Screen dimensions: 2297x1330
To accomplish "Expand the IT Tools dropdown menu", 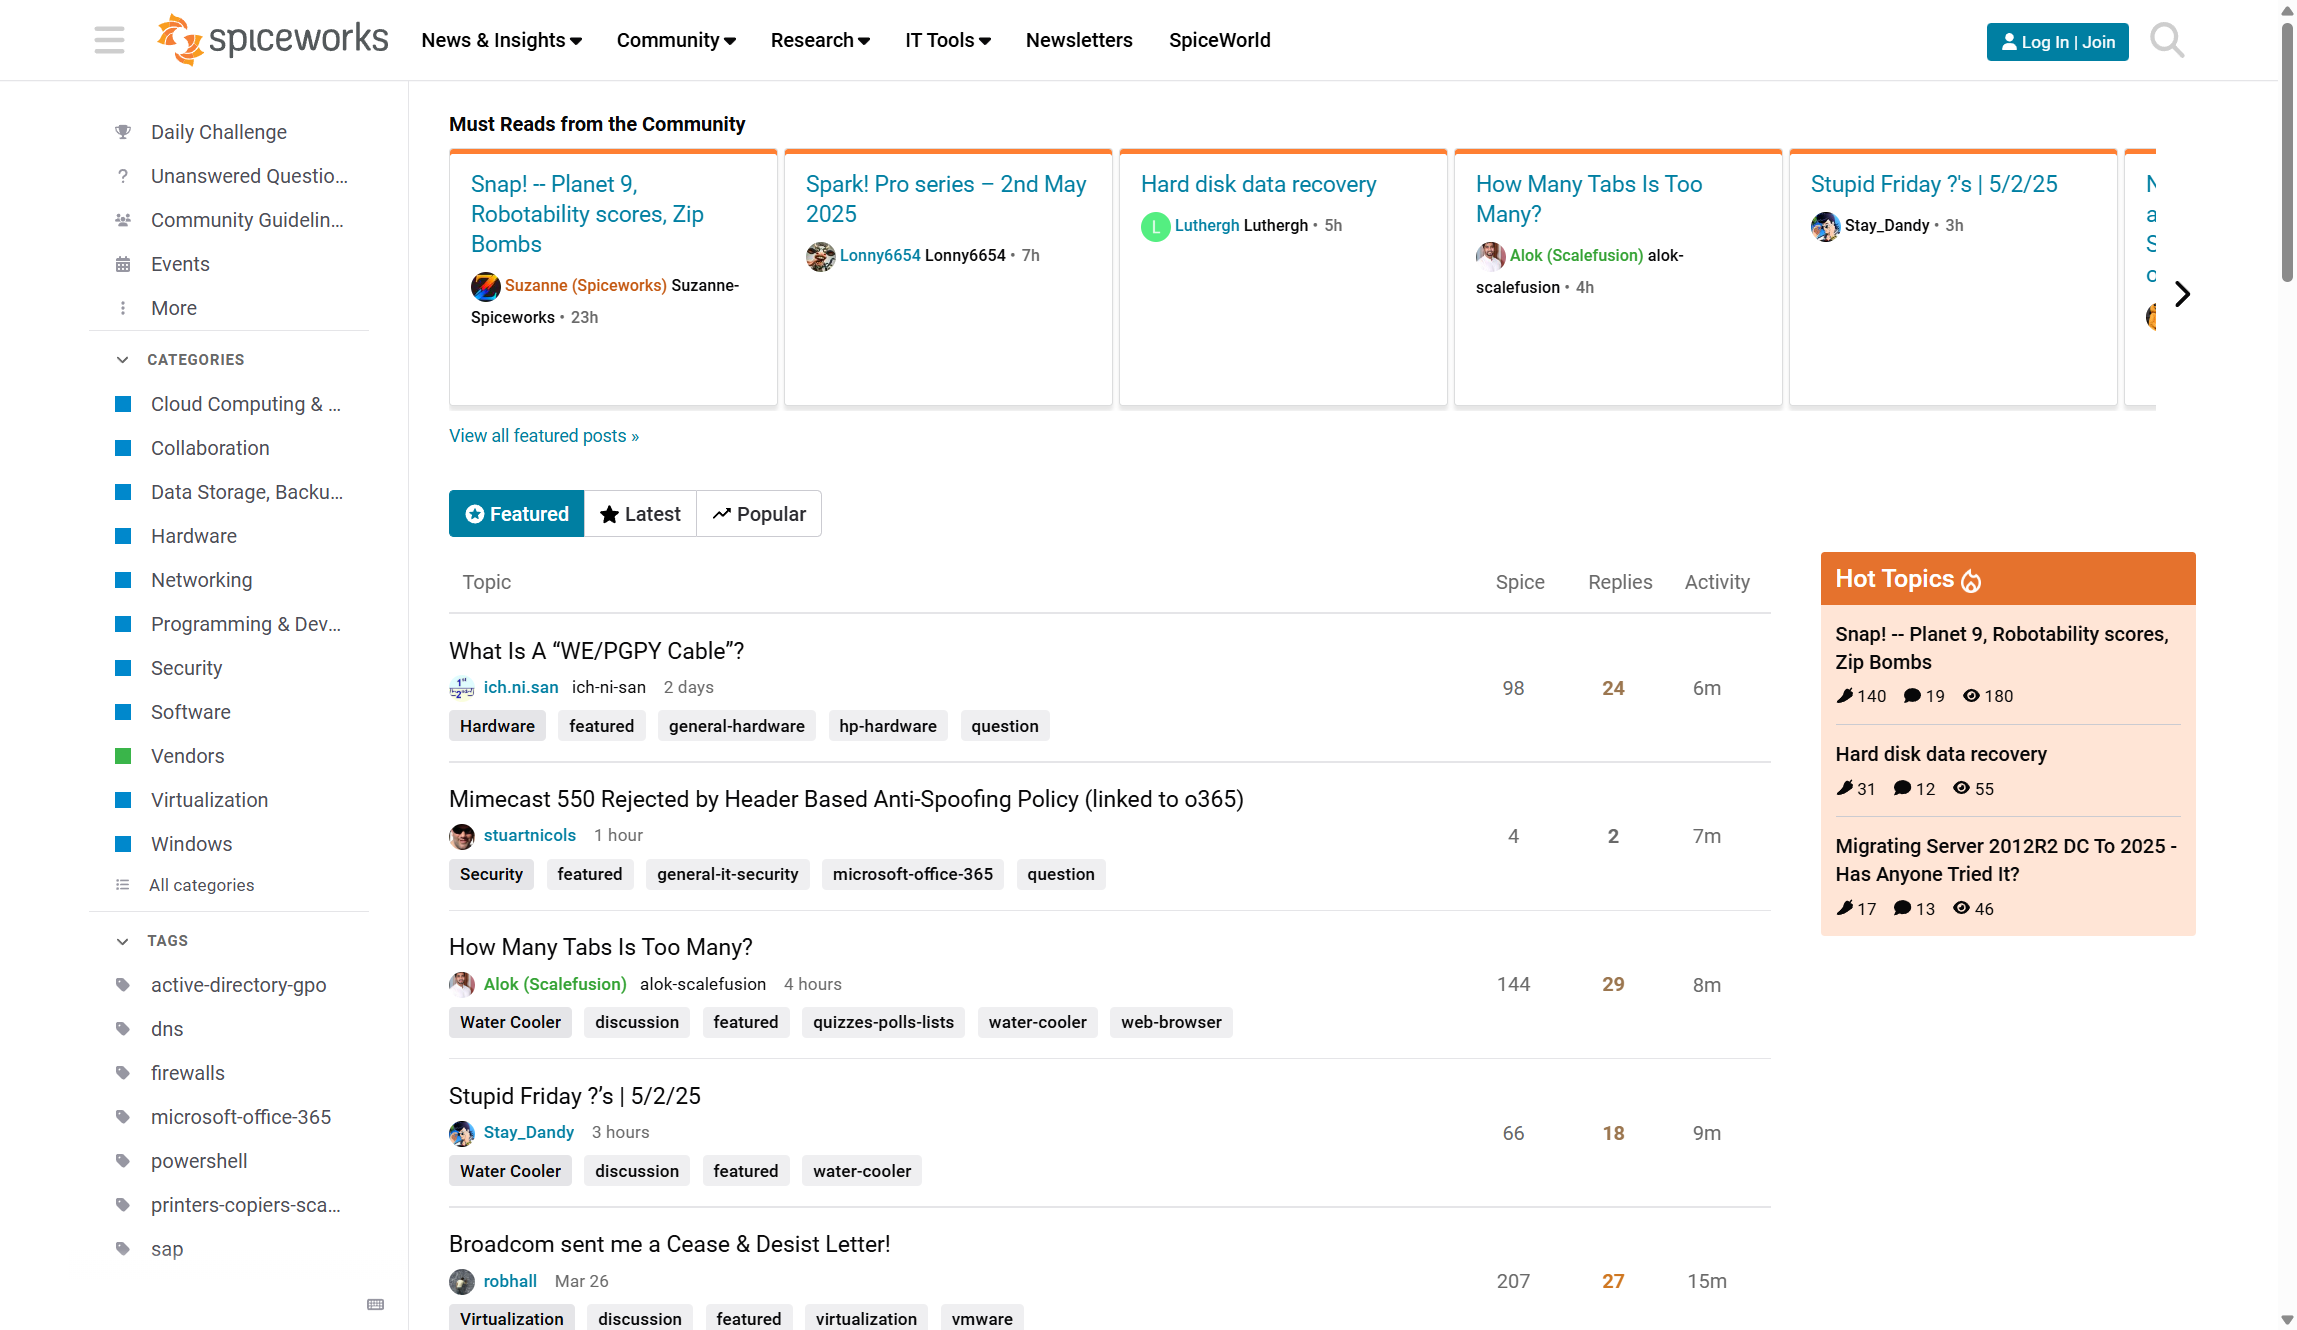I will [x=948, y=40].
